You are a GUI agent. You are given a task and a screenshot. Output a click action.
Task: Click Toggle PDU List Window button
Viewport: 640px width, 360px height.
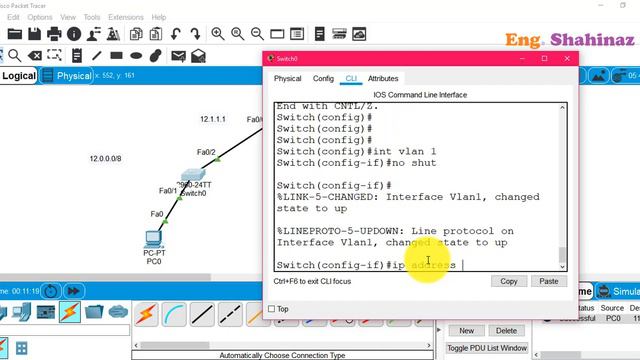tap(487, 348)
